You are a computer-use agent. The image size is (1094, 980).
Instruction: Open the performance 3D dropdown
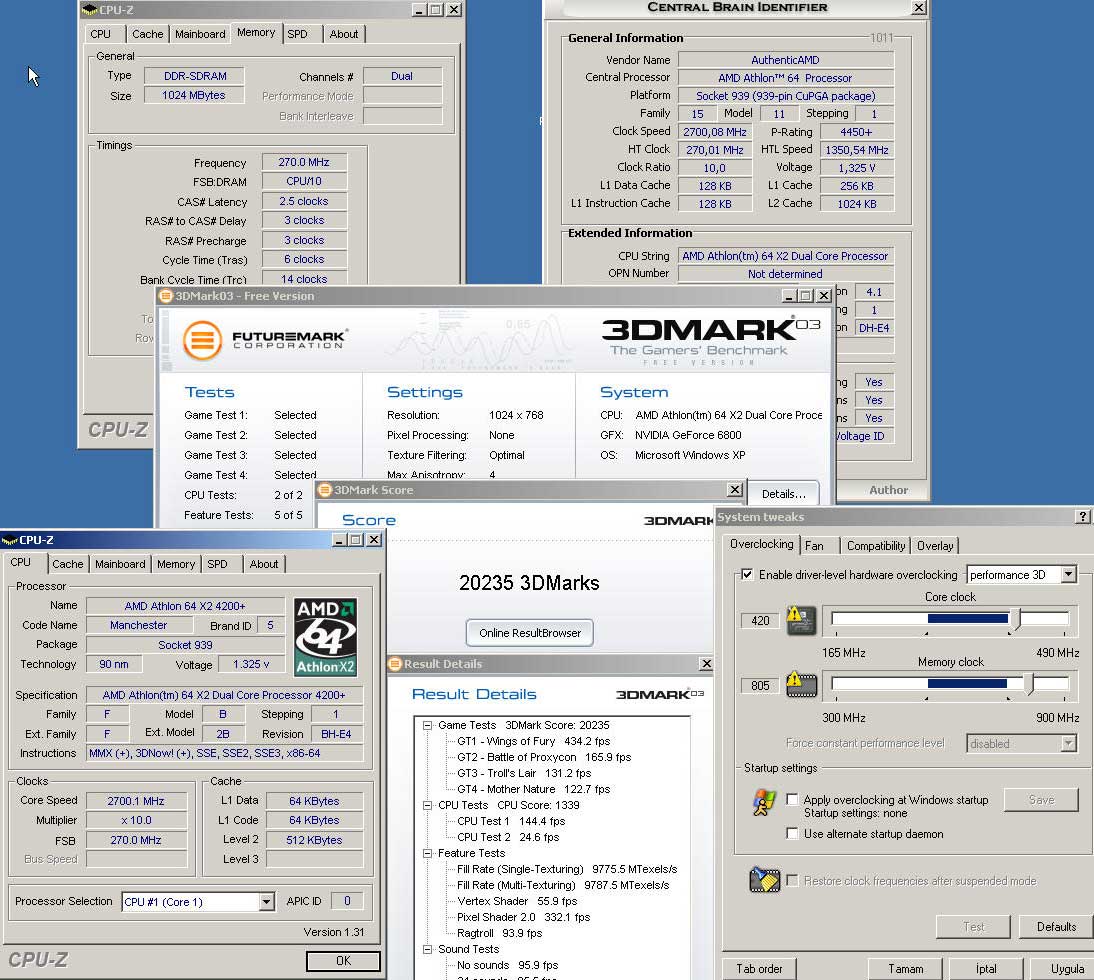[1068, 575]
